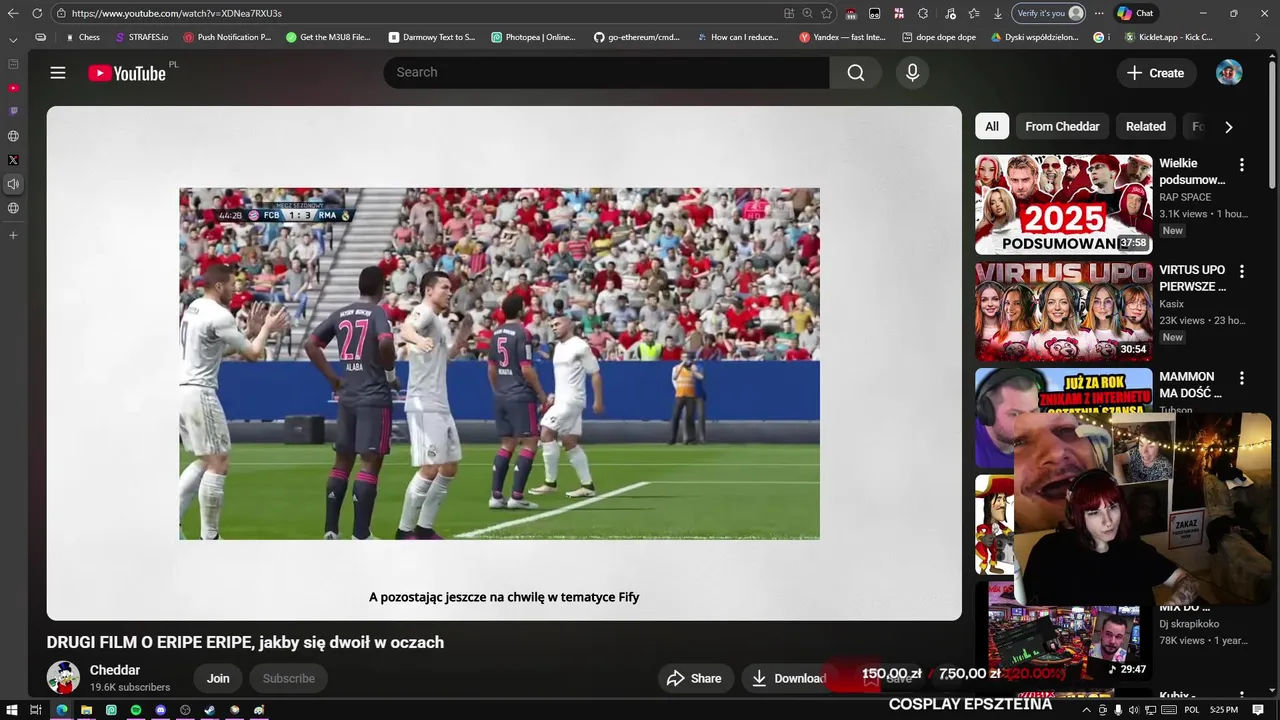
Task: Open Kicklet.app bookmark
Action: (1169, 37)
